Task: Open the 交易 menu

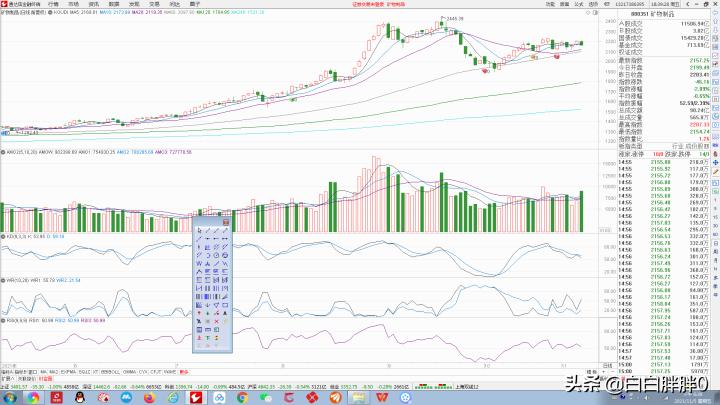Action: click(x=154, y=4)
